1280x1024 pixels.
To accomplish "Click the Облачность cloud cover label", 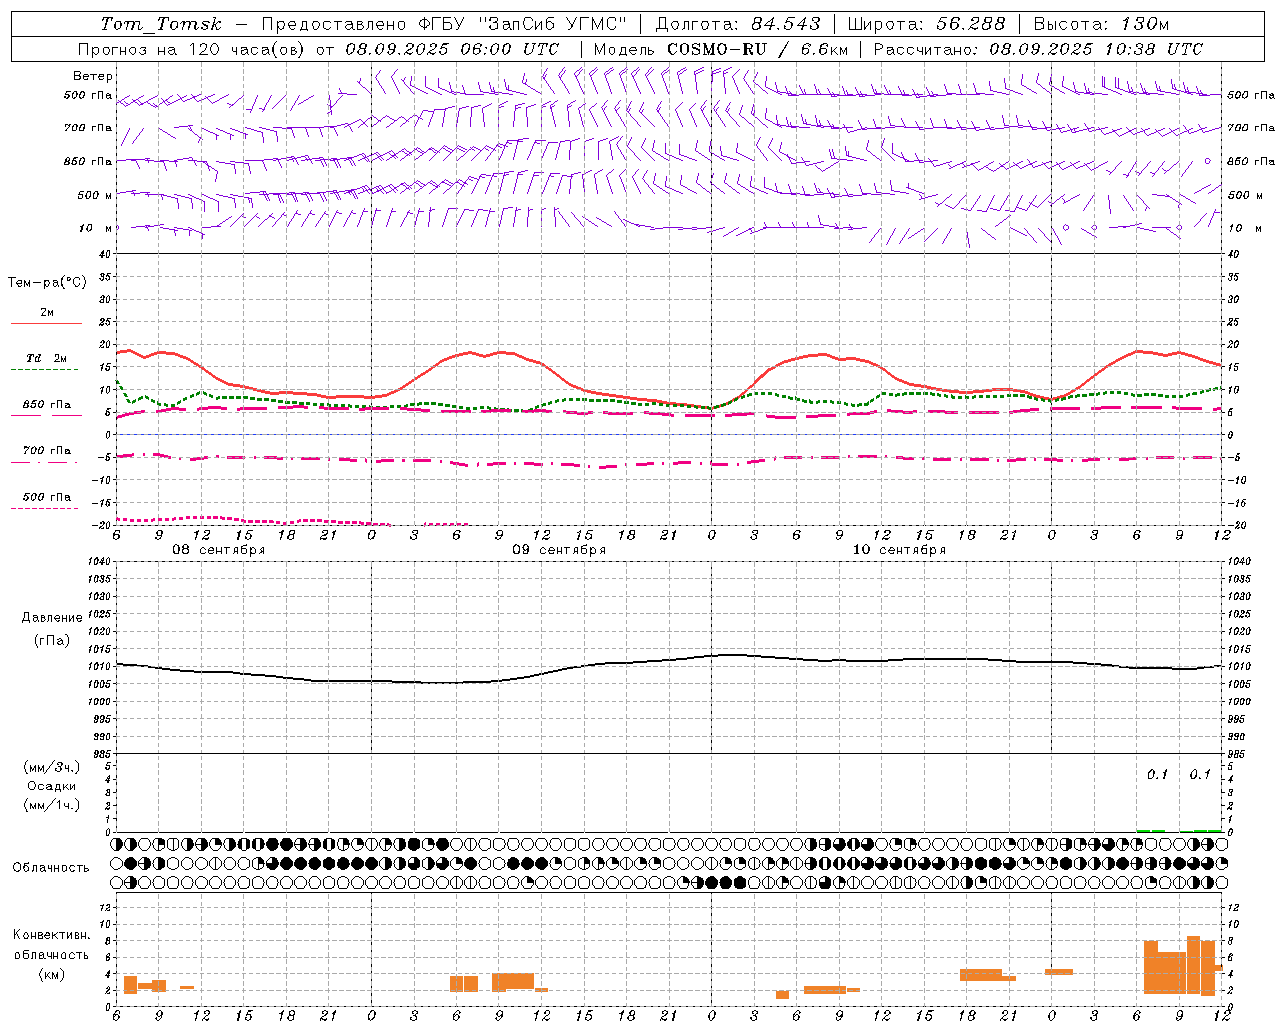I will (x=51, y=868).
